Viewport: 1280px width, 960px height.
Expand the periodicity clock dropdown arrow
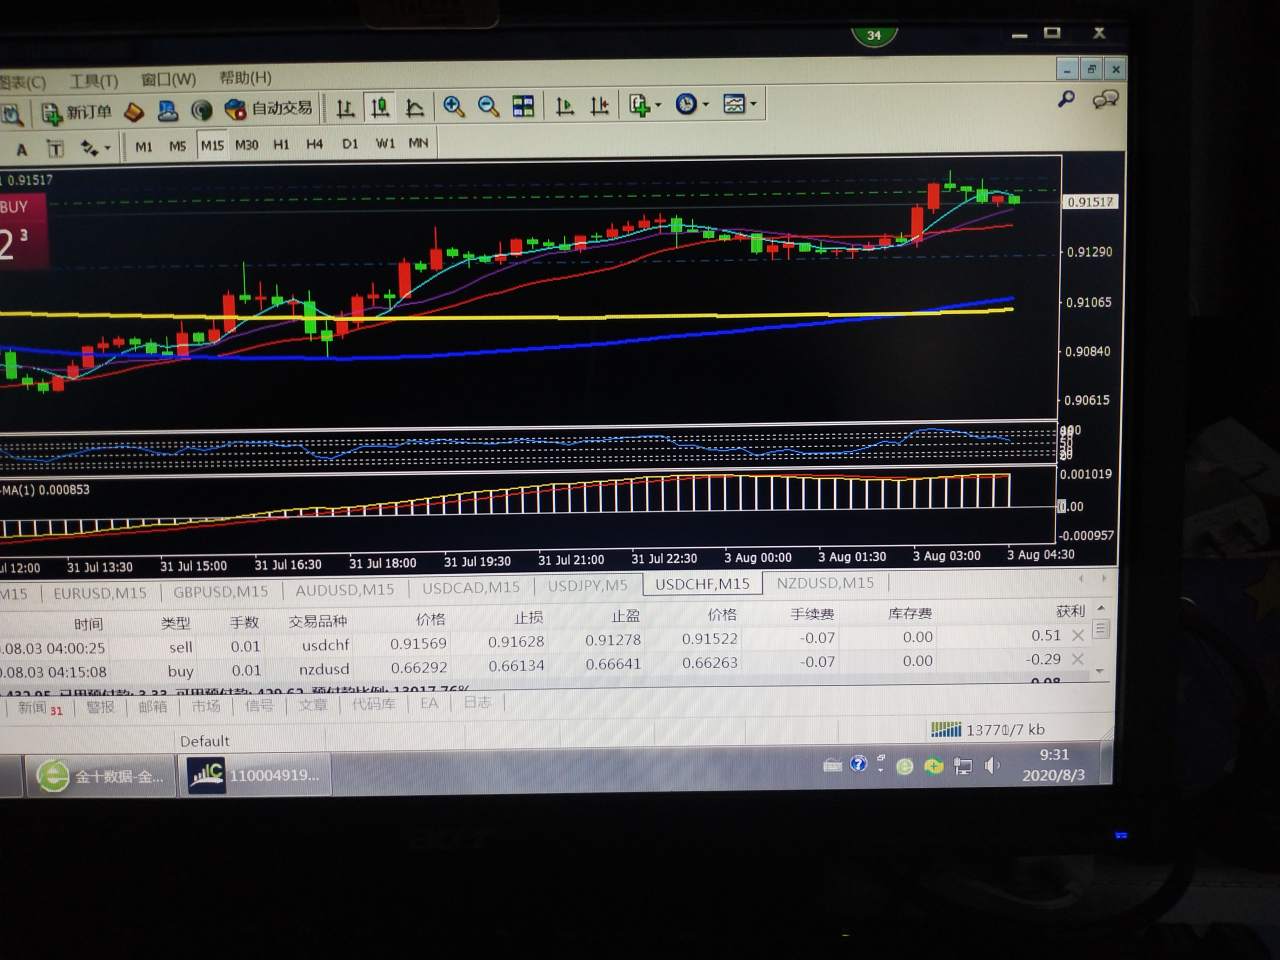(x=705, y=104)
